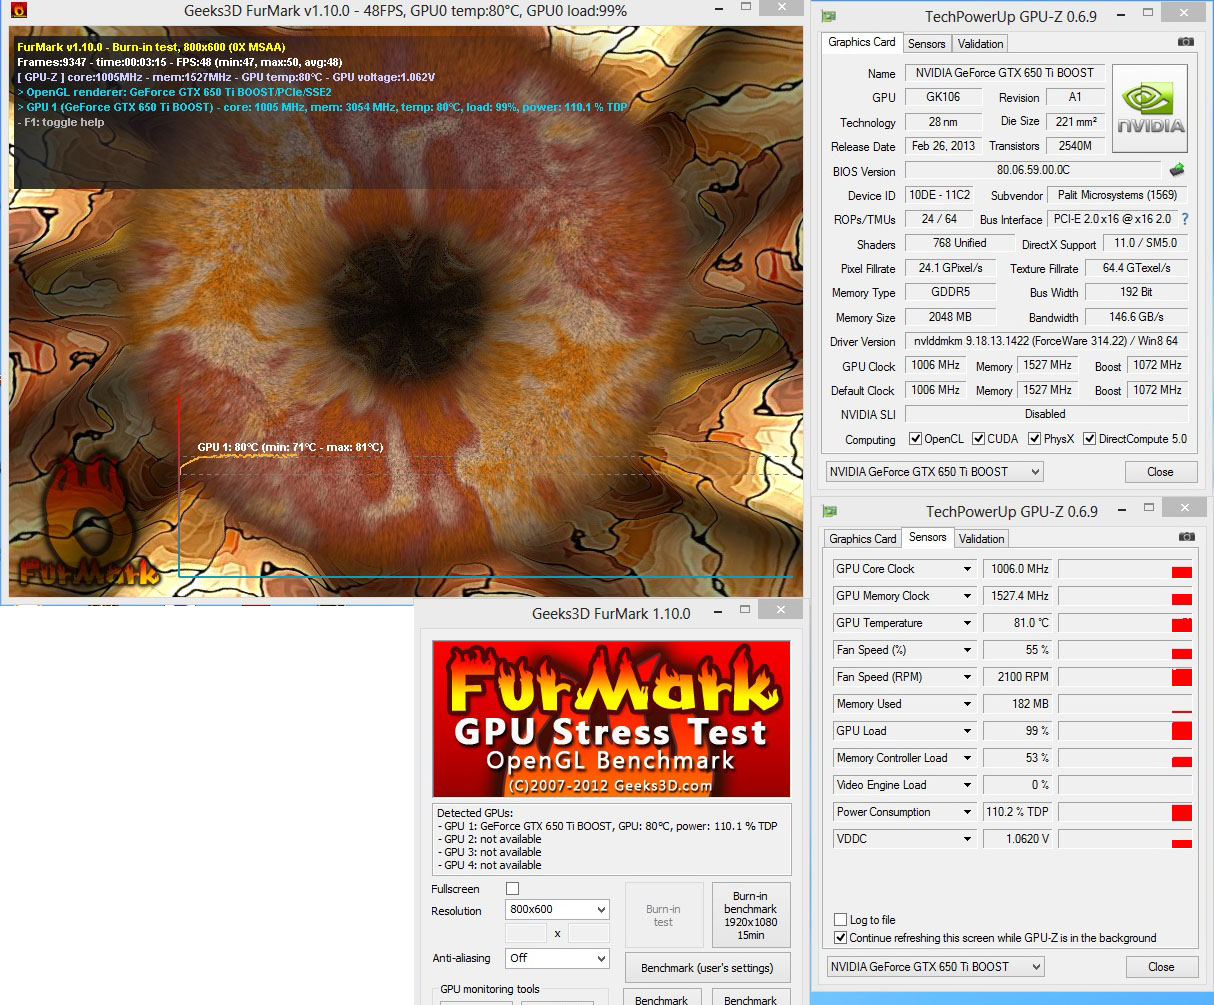Open GPU selector dropdown in Sensors window

point(935,967)
